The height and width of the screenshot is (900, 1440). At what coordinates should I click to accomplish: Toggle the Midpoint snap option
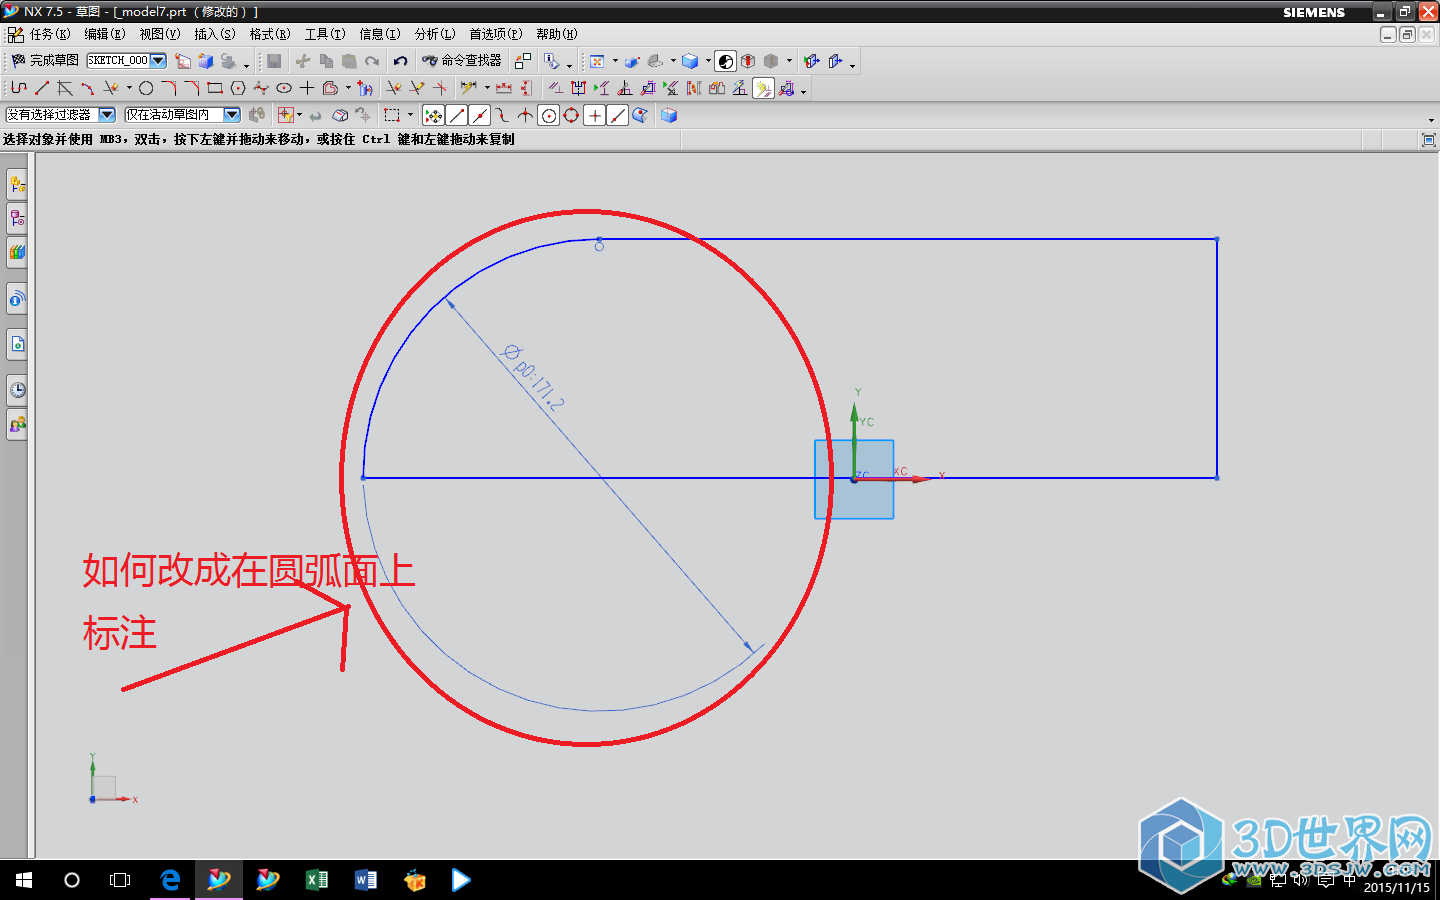point(479,115)
